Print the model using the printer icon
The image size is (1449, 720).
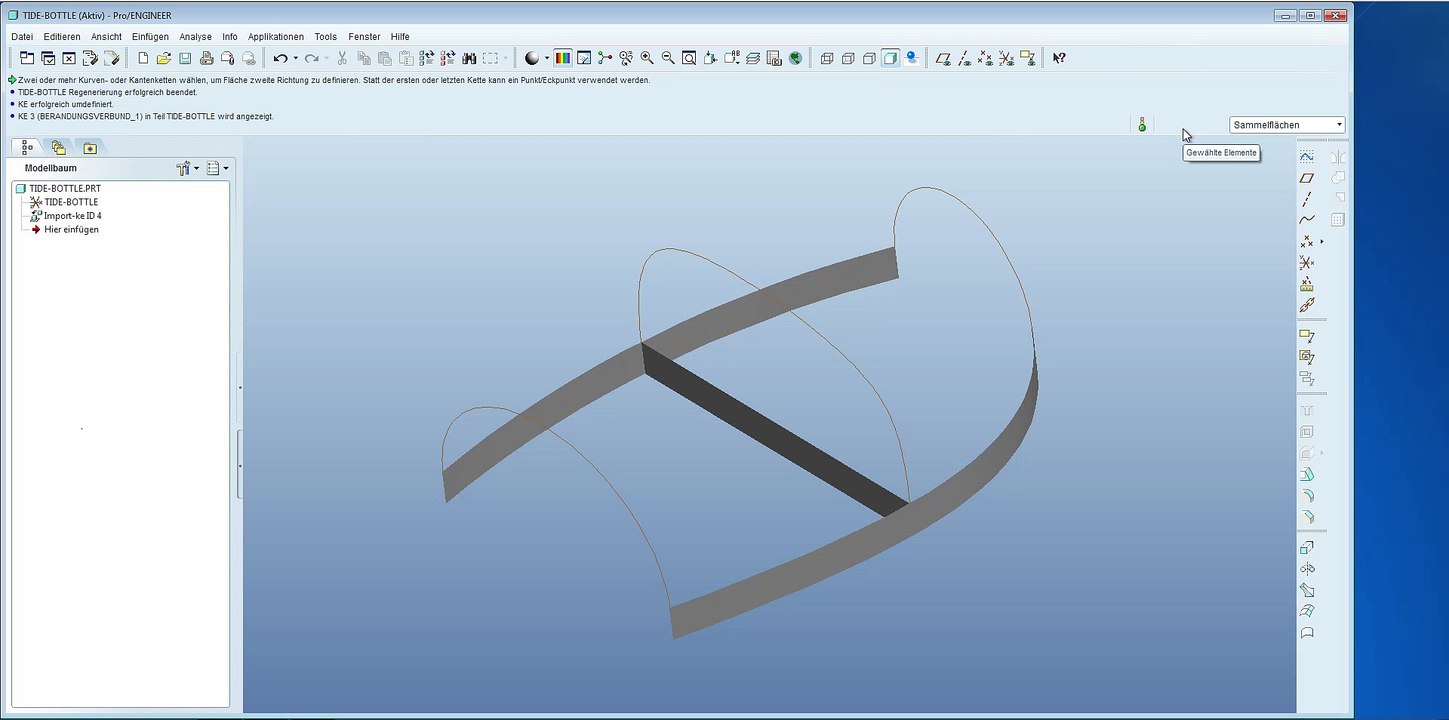click(206, 58)
